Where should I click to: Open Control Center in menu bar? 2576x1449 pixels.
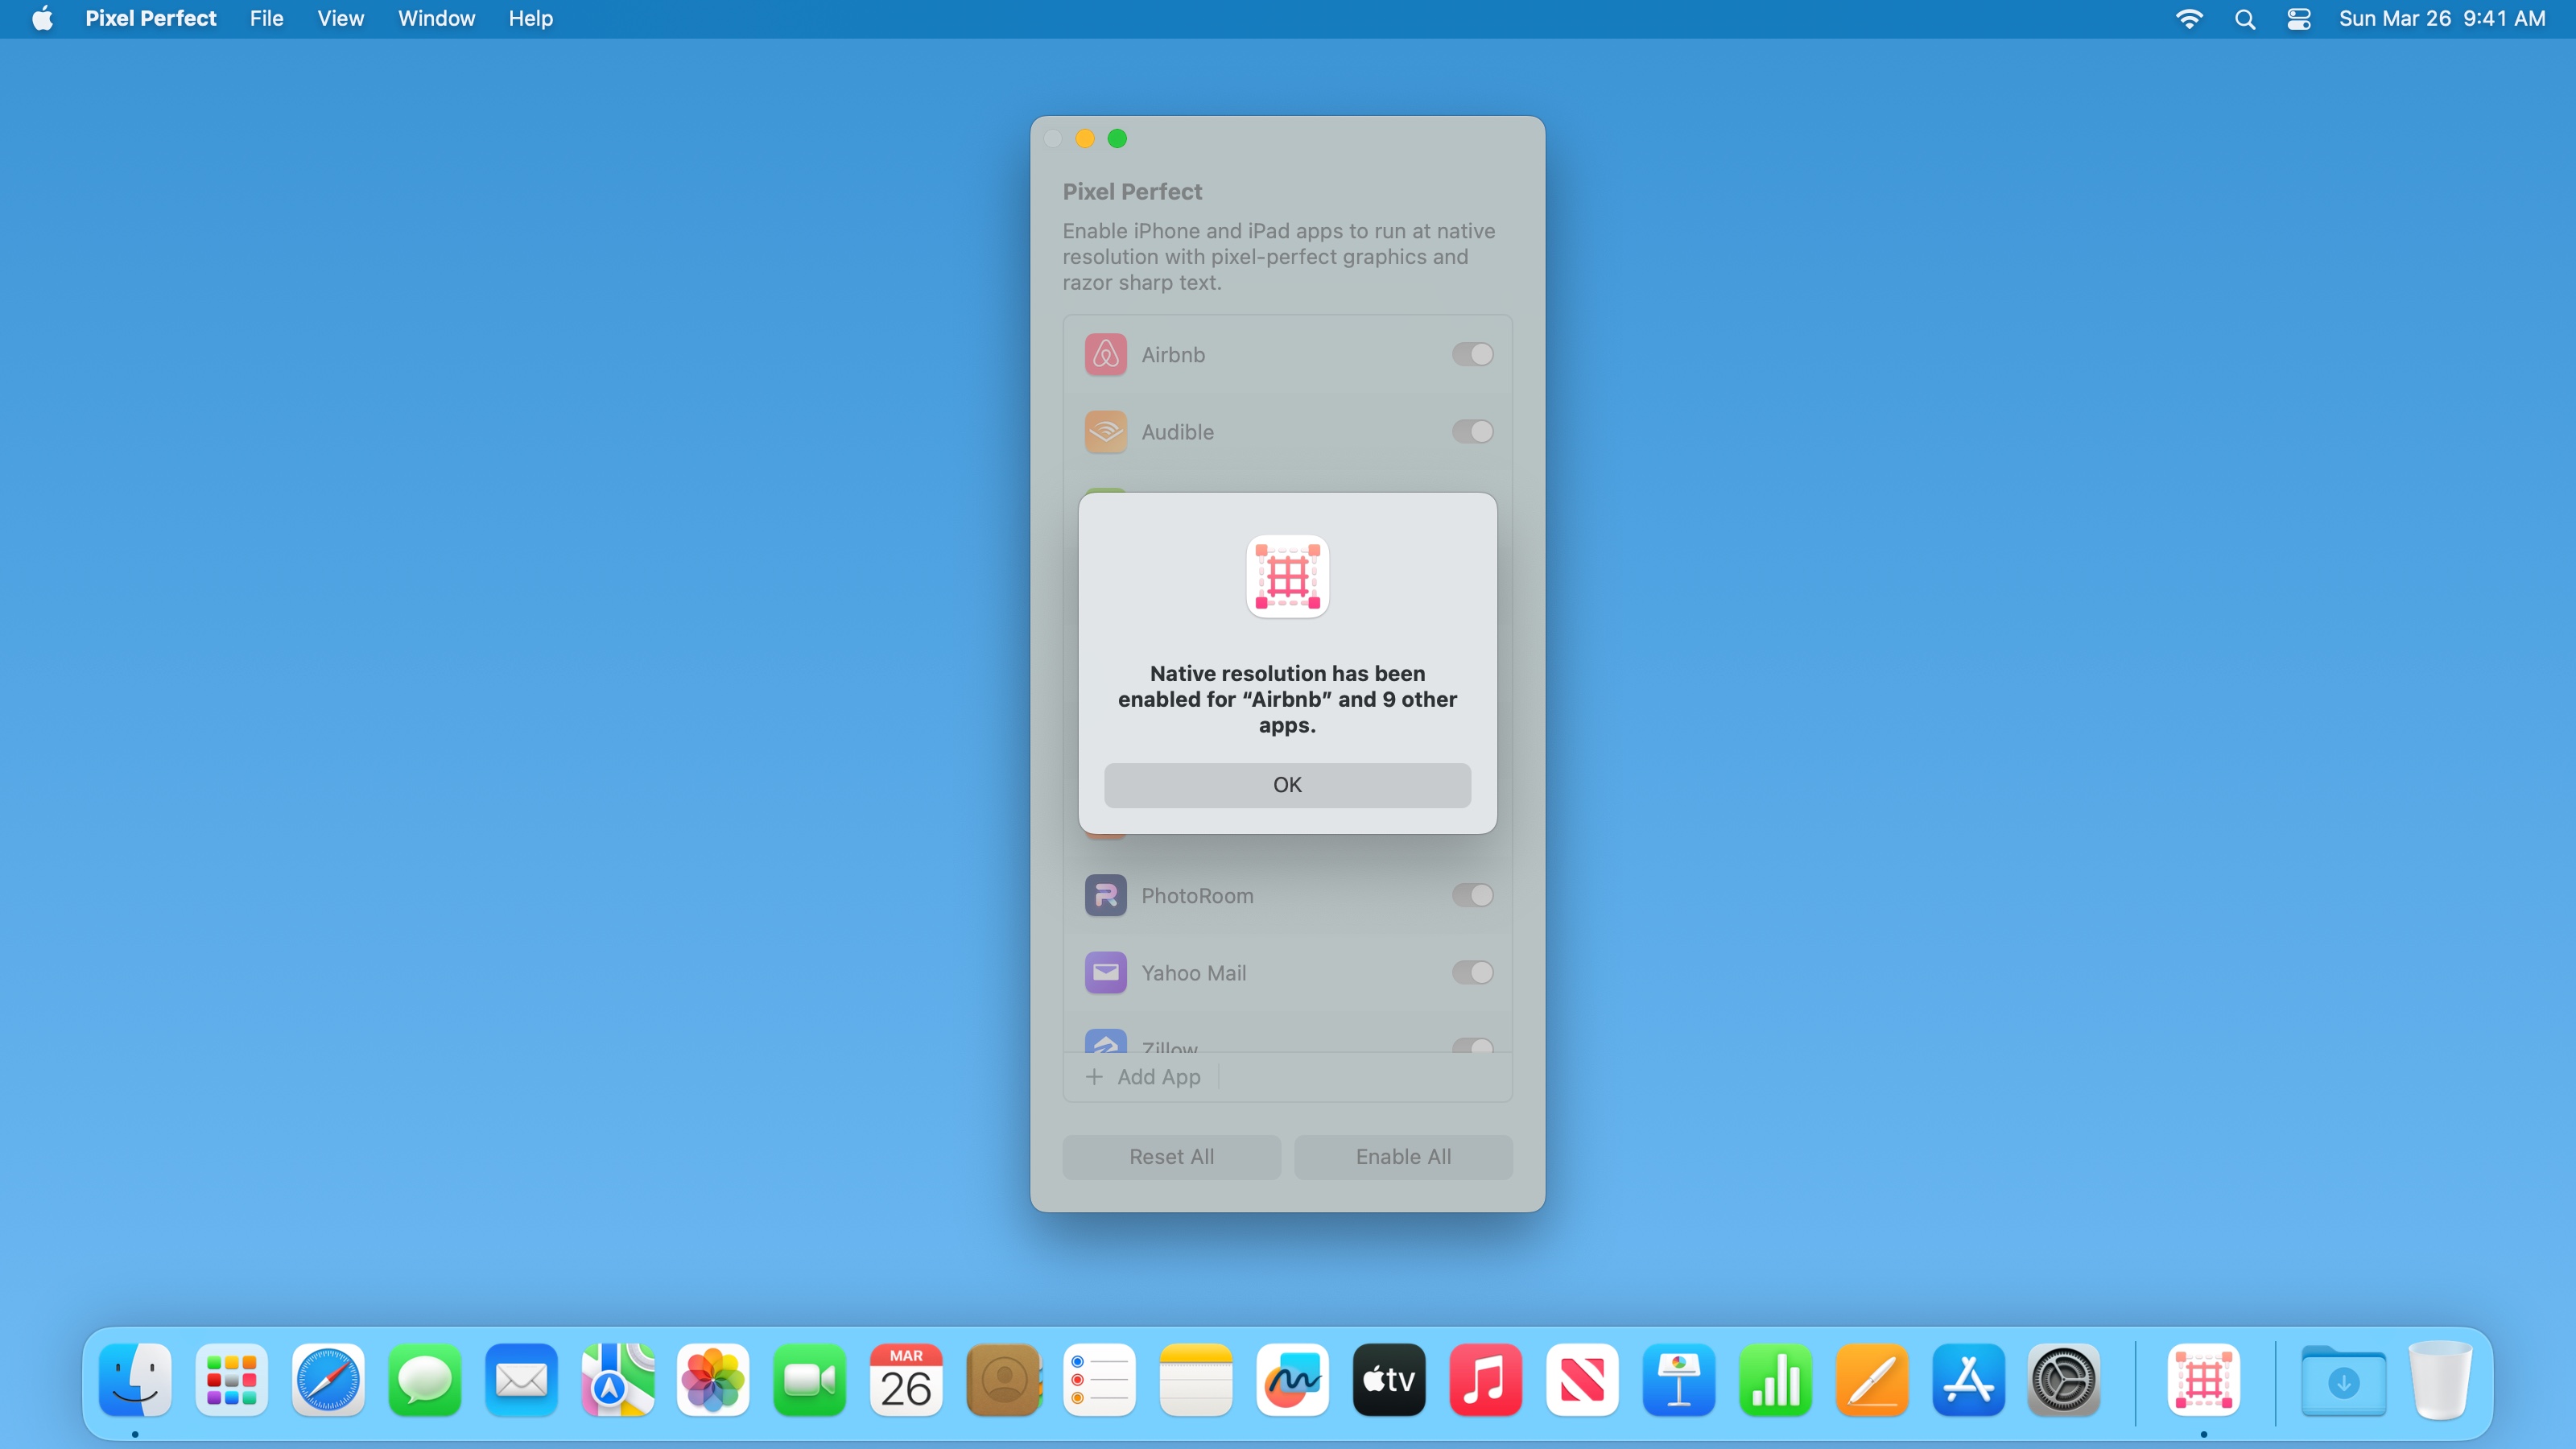(2298, 19)
